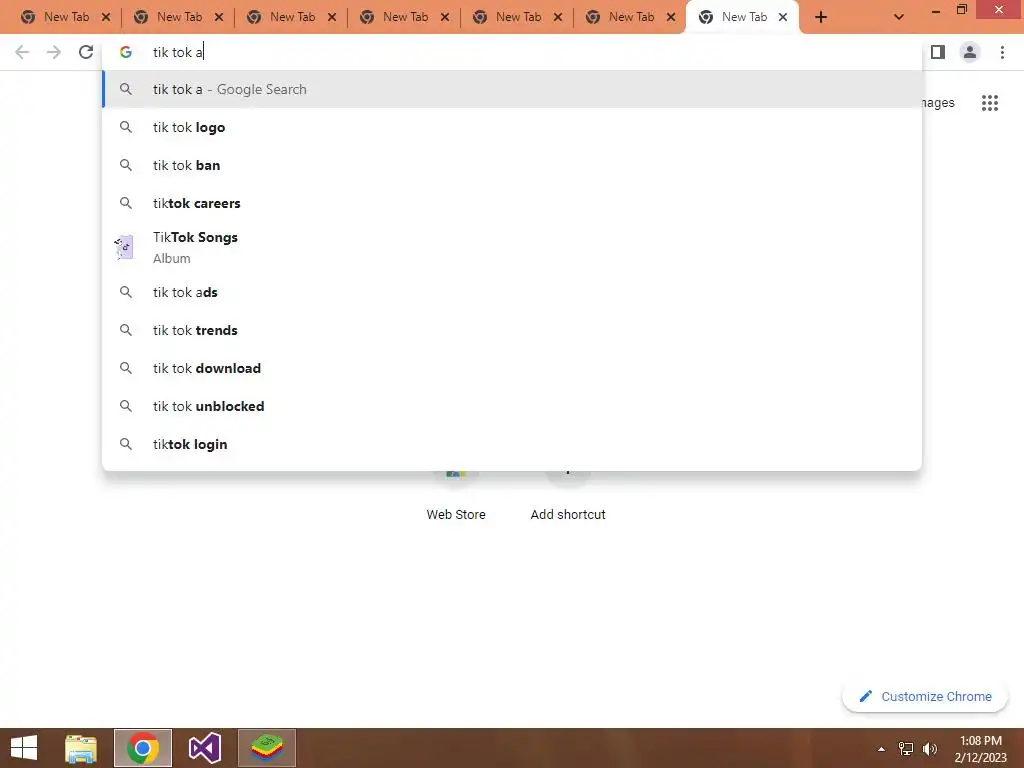Click the volume speaker tray icon
Viewport: 1024px width, 768px height.
[x=930, y=749]
